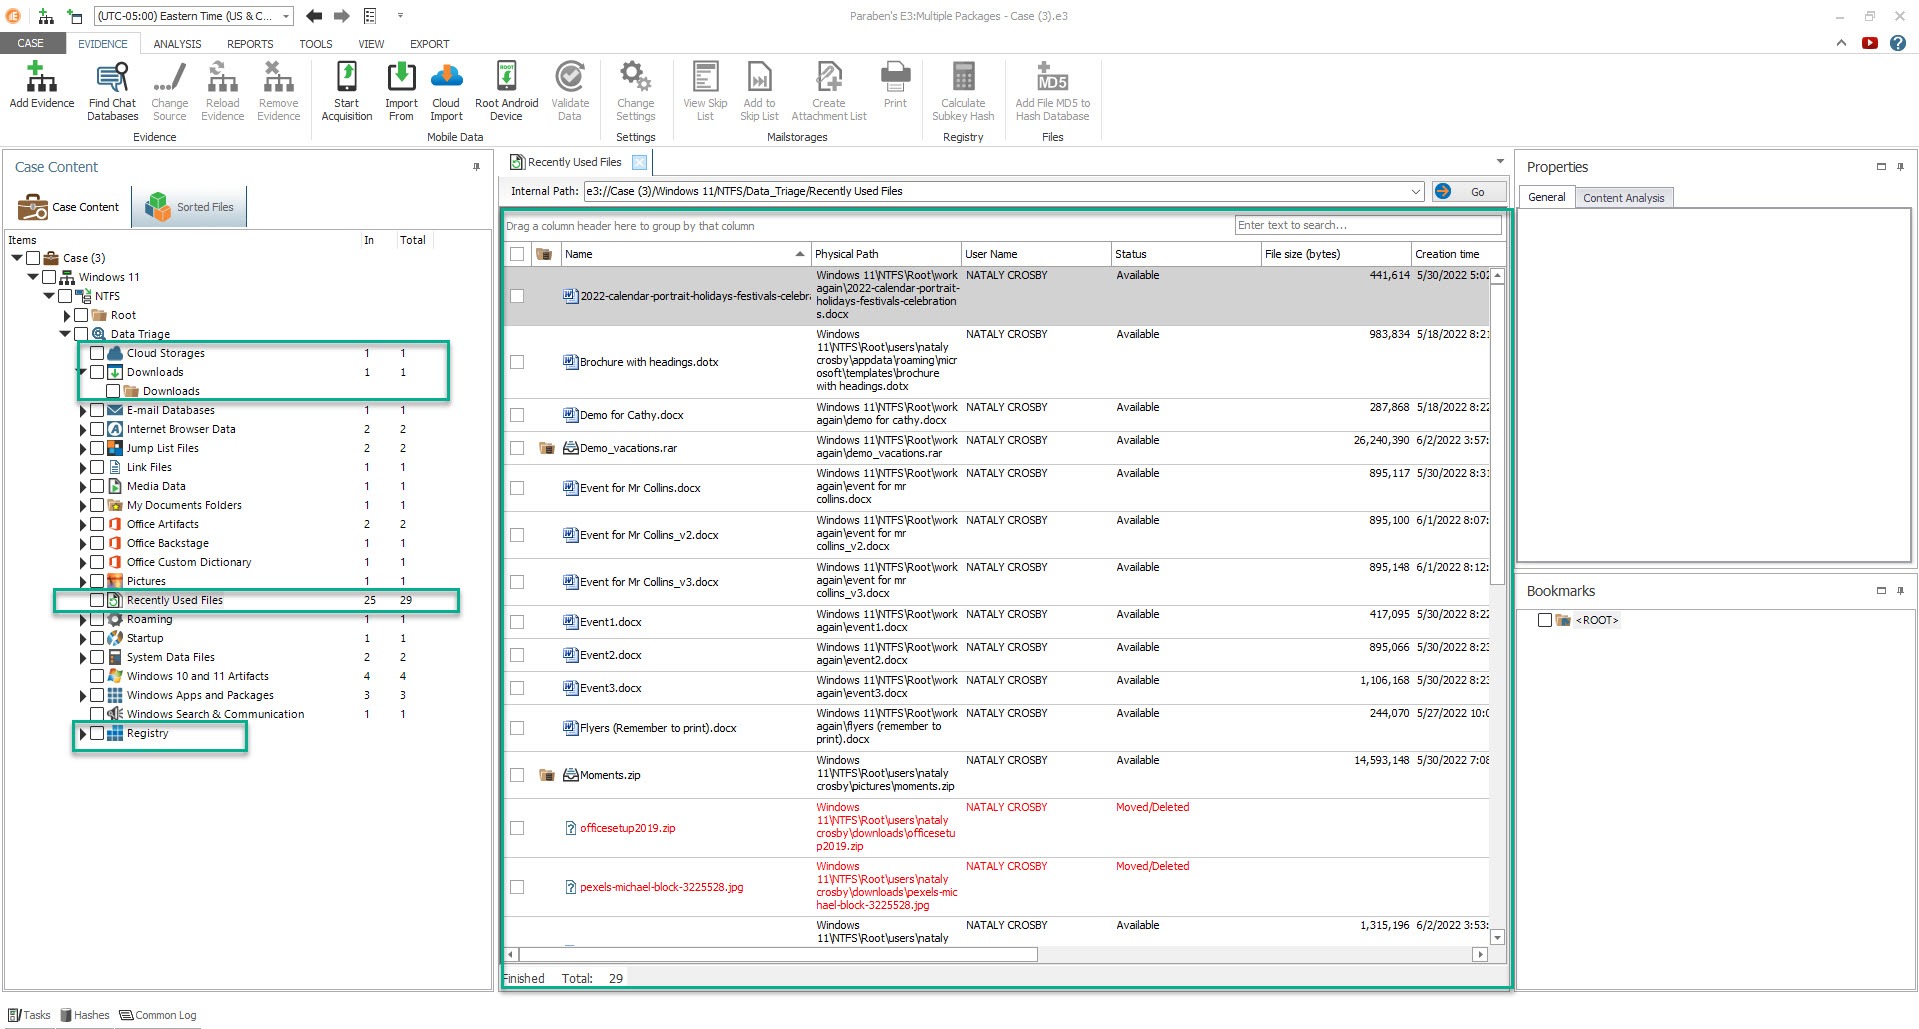The width and height of the screenshot is (1919, 1029).
Task: Switch to the ANALYSIS ribbon tab
Action: pyautogui.click(x=177, y=44)
